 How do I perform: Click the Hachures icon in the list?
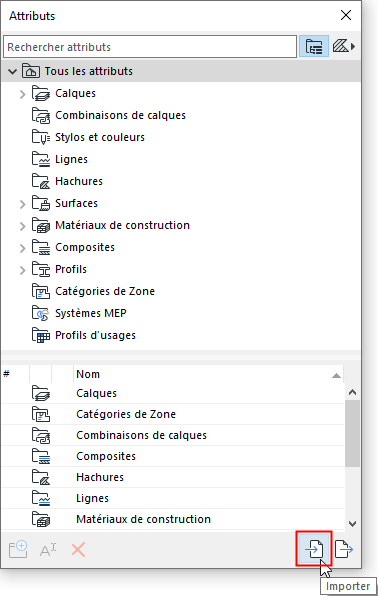(x=41, y=477)
